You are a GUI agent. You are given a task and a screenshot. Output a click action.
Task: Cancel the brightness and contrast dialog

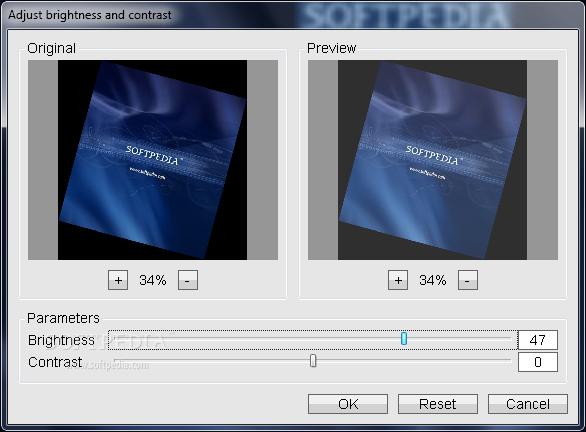pyautogui.click(x=528, y=404)
